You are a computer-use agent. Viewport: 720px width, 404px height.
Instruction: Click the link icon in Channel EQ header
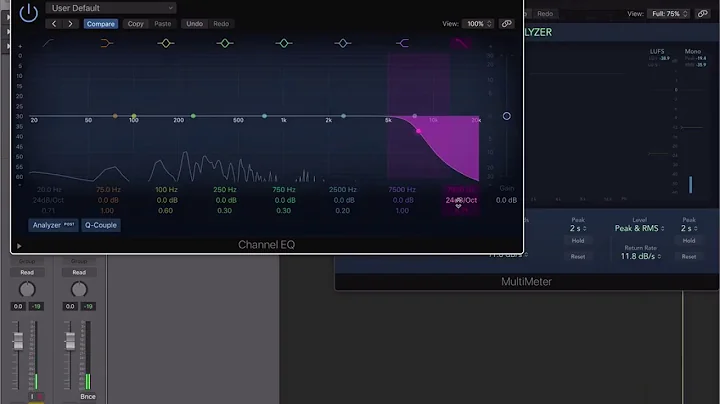coord(506,24)
